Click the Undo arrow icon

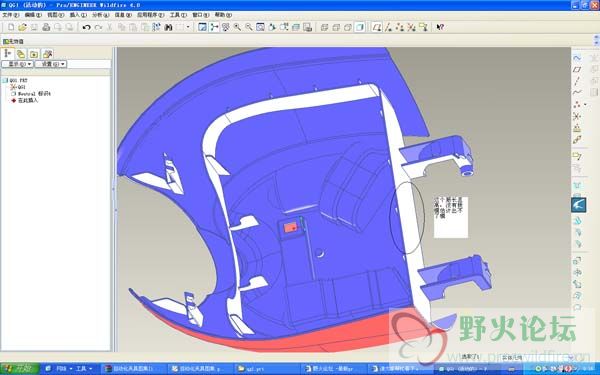86,27
